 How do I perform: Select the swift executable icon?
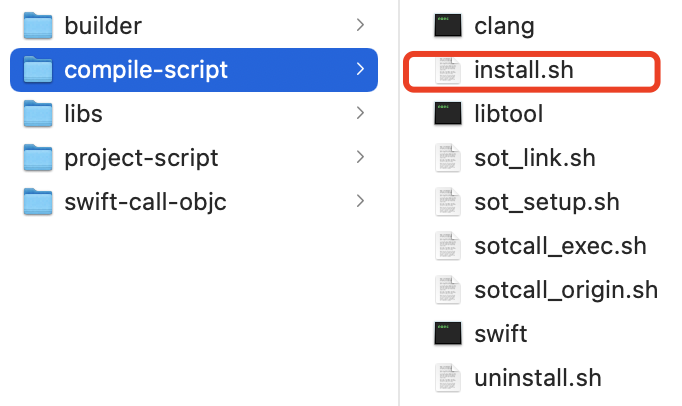(x=448, y=334)
